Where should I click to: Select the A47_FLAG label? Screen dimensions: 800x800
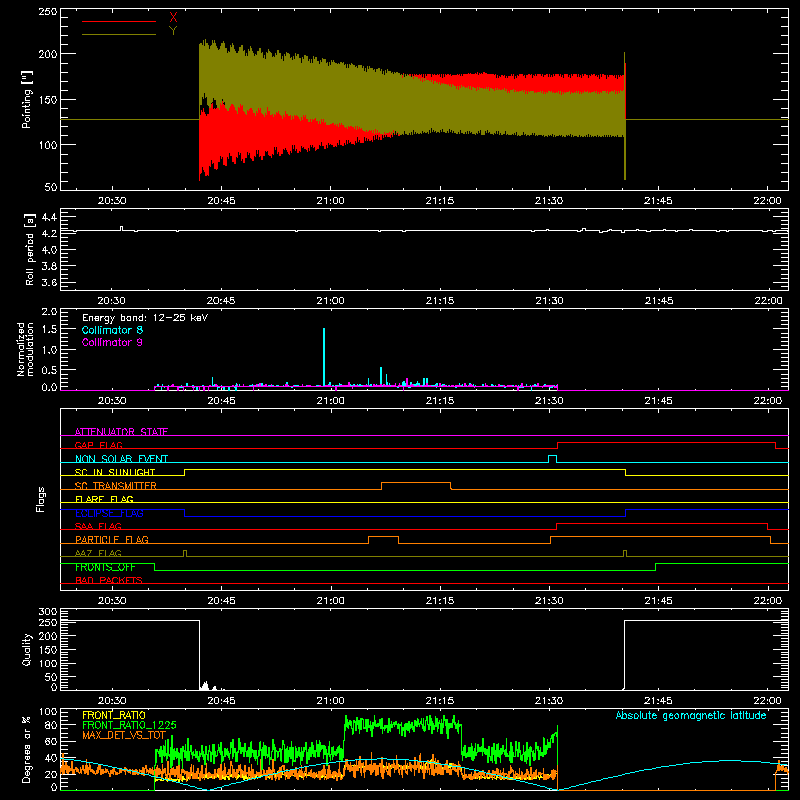point(98,553)
